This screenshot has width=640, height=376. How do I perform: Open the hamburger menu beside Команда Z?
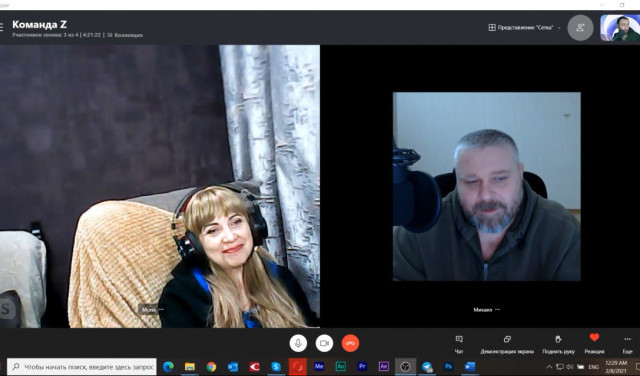click(2, 27)
